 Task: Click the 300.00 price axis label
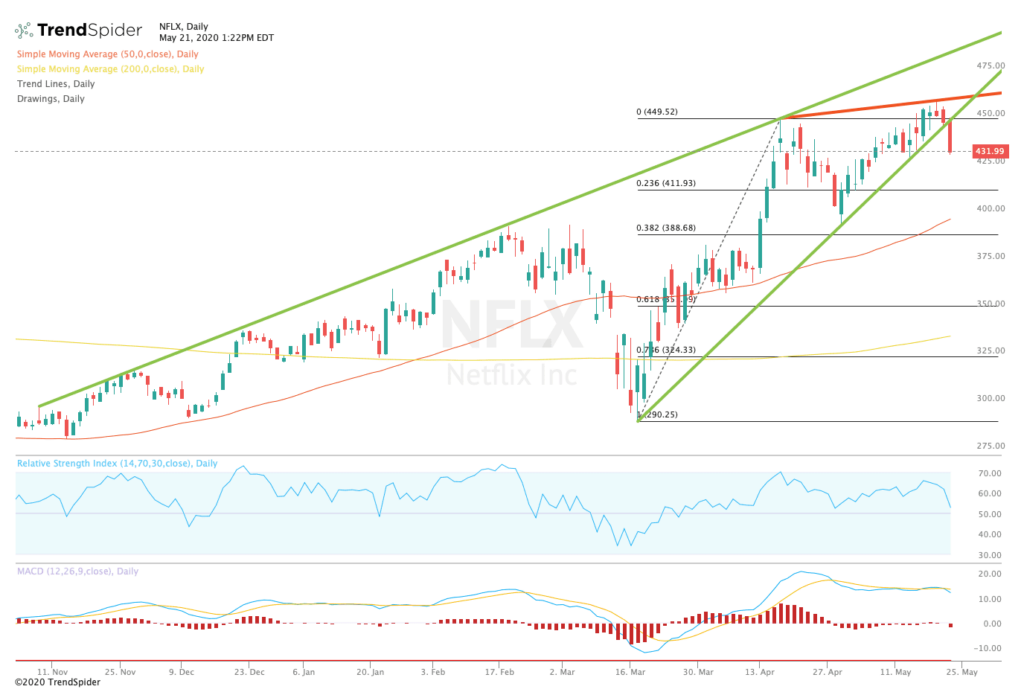(x=991, y=398)
